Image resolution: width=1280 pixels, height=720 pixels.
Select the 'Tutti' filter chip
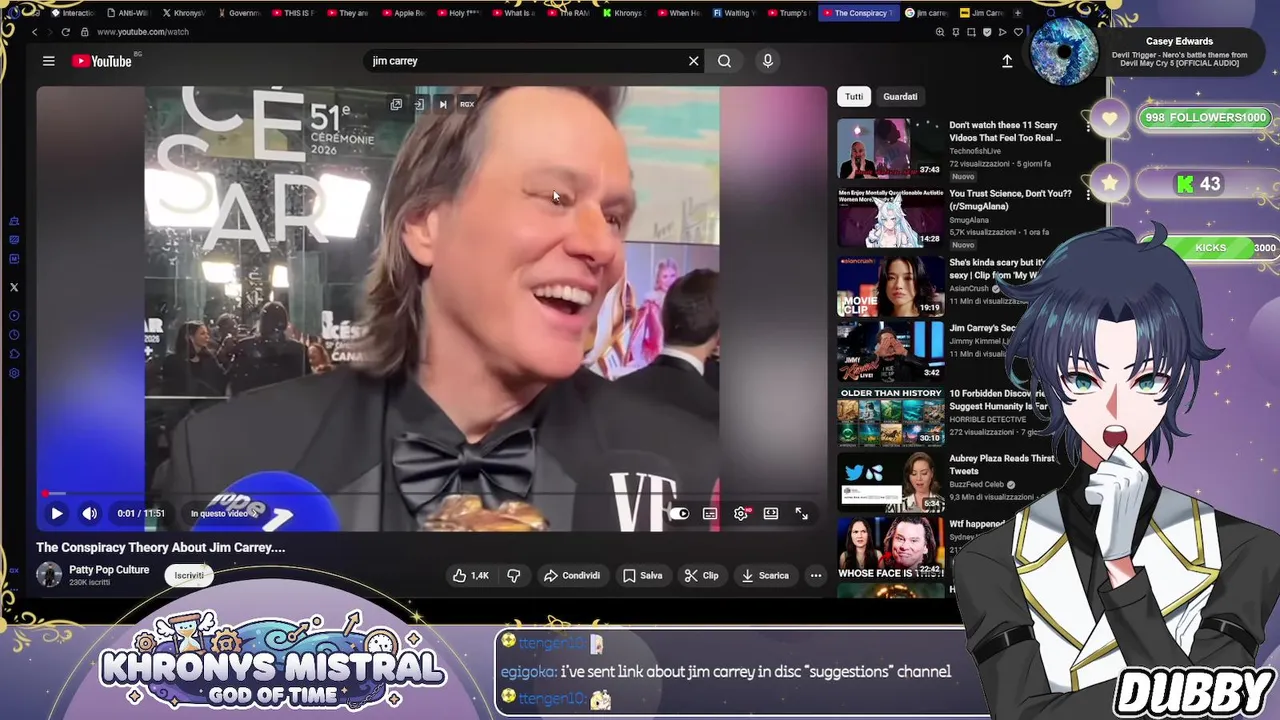click(x=854, y=97)
